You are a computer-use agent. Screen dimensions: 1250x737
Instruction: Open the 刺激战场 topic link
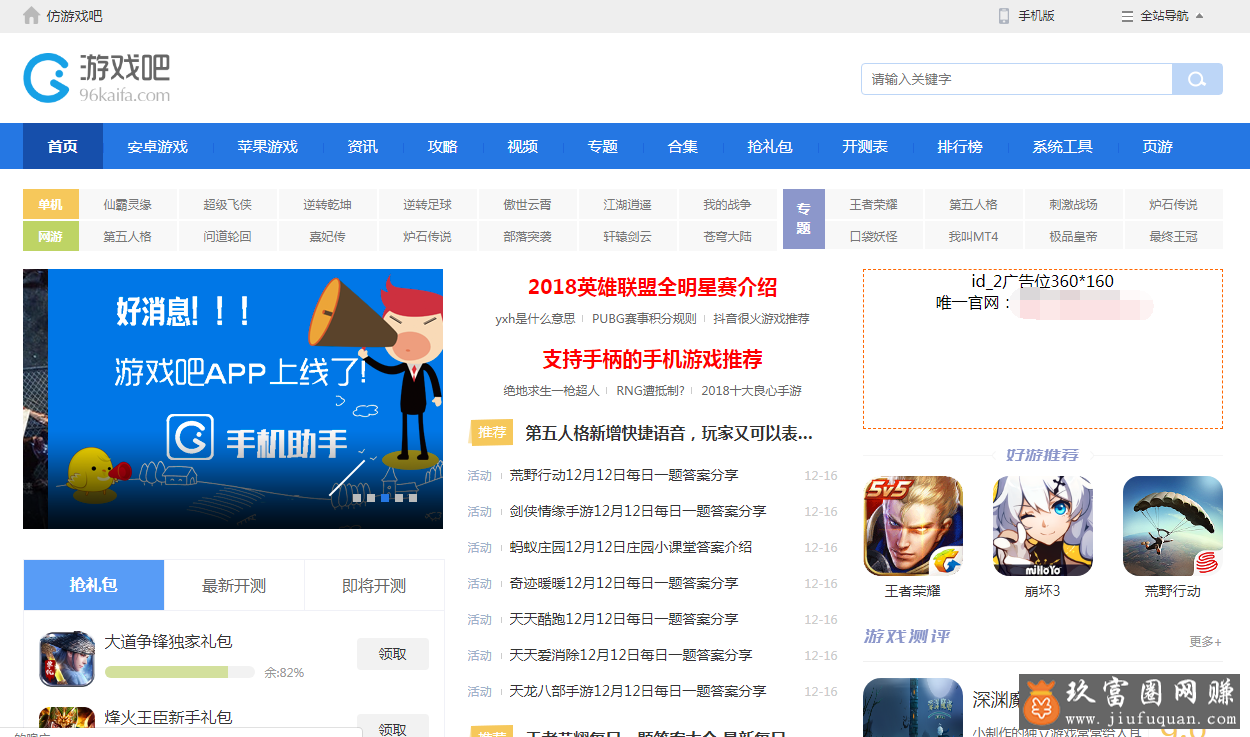tap(1074, 204)
